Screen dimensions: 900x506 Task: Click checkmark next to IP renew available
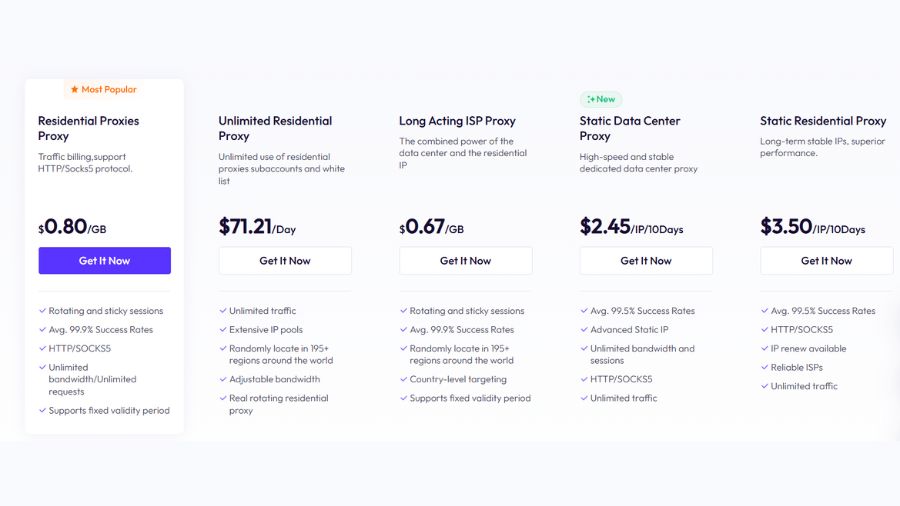tap(764, 349)
